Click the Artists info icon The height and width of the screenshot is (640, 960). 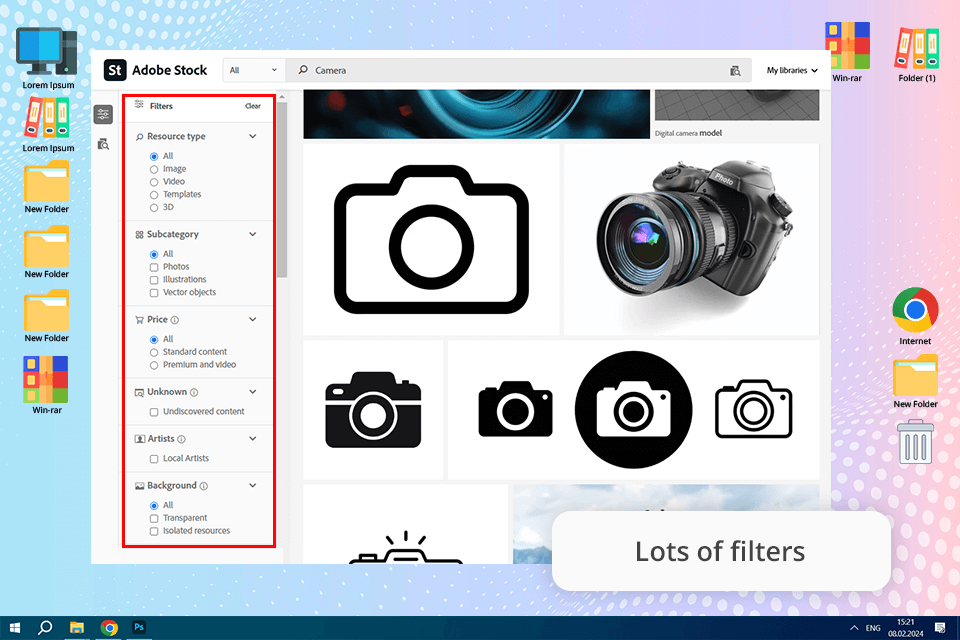coord(181,439)
